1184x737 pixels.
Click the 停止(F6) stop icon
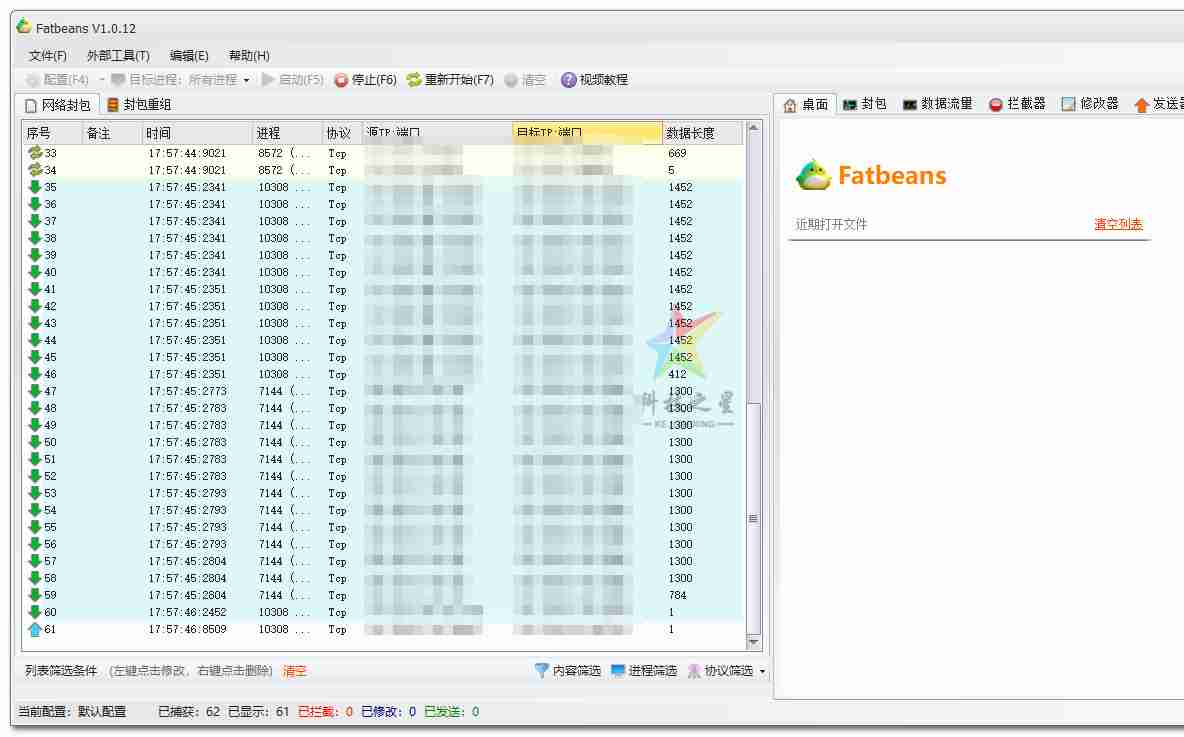point(340,80)
